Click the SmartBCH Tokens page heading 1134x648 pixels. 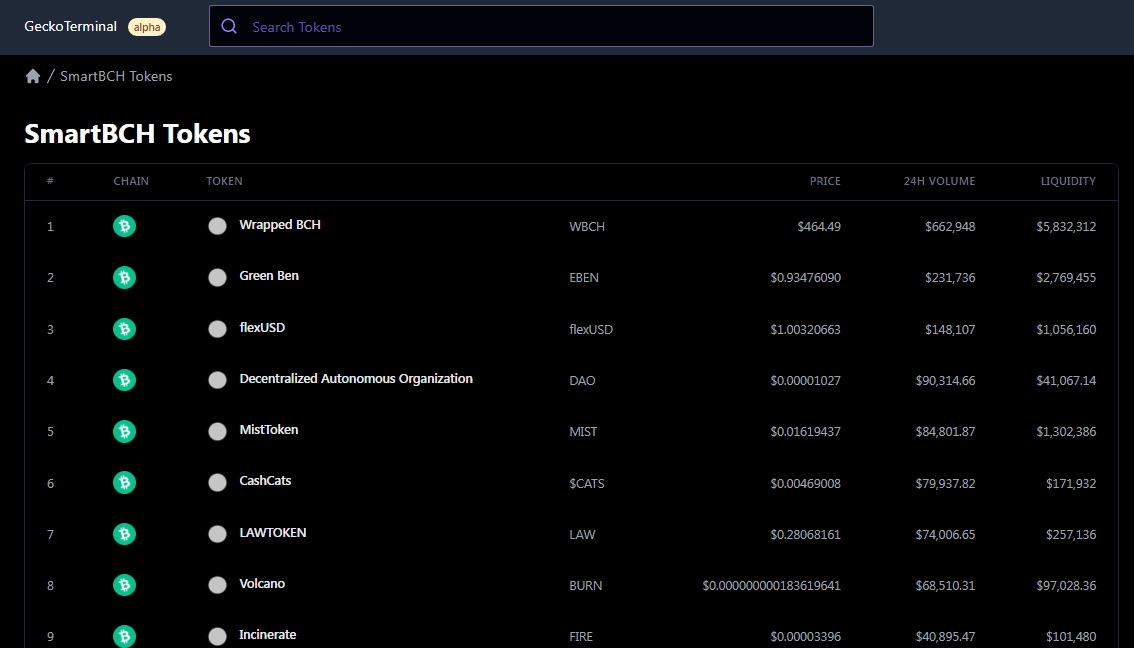[x=137, y=134]
